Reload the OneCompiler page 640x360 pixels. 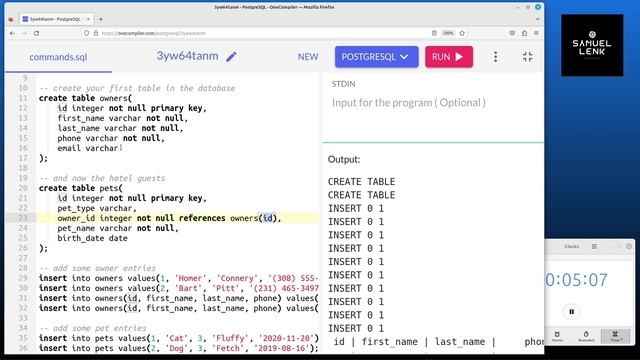[x=36, y=33]
